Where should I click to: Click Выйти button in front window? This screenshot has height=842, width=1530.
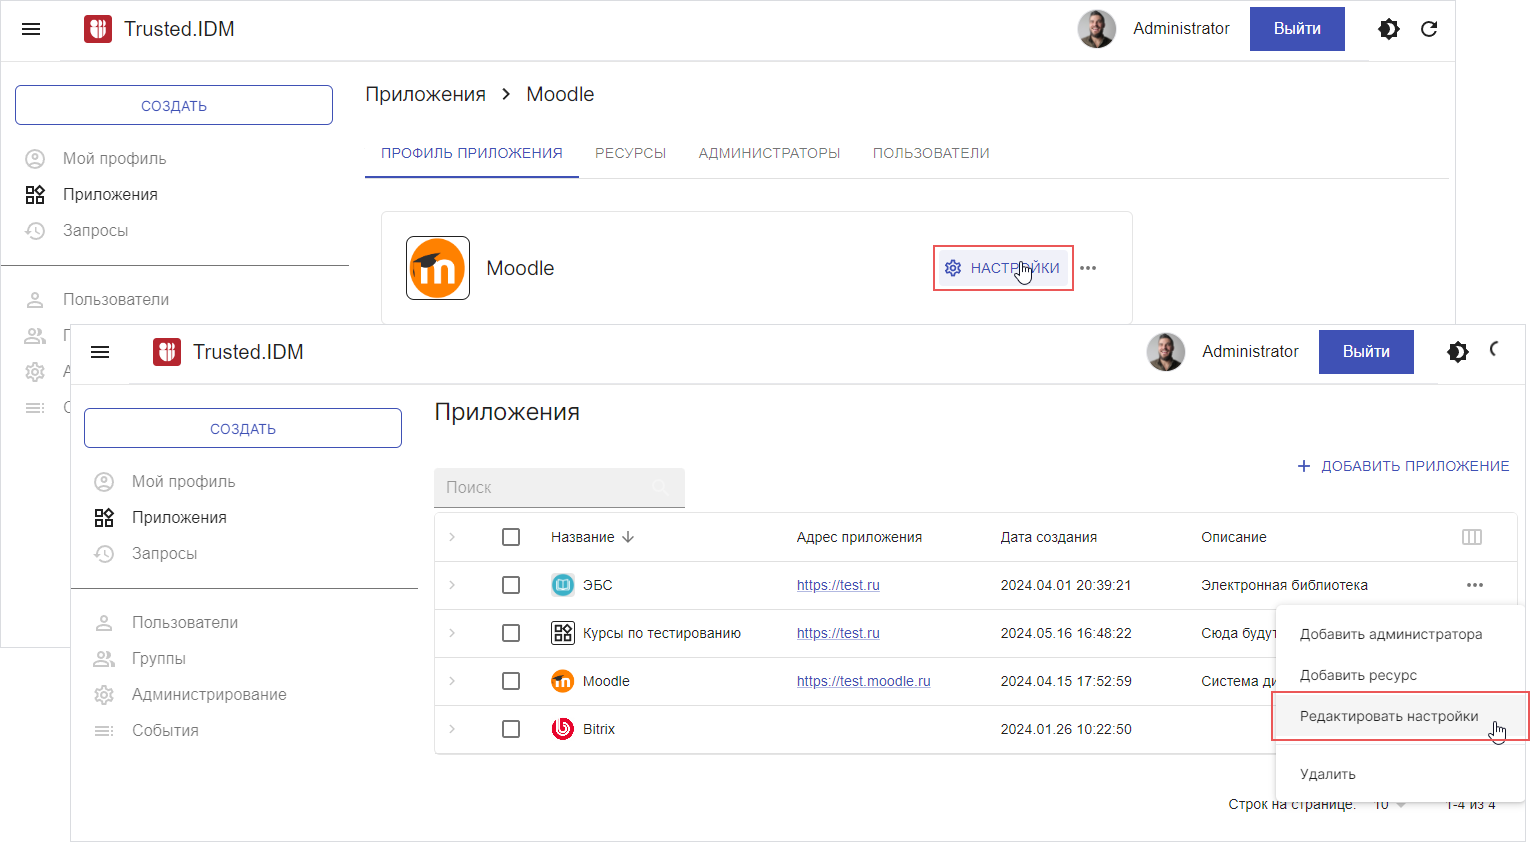point(1366,352)
